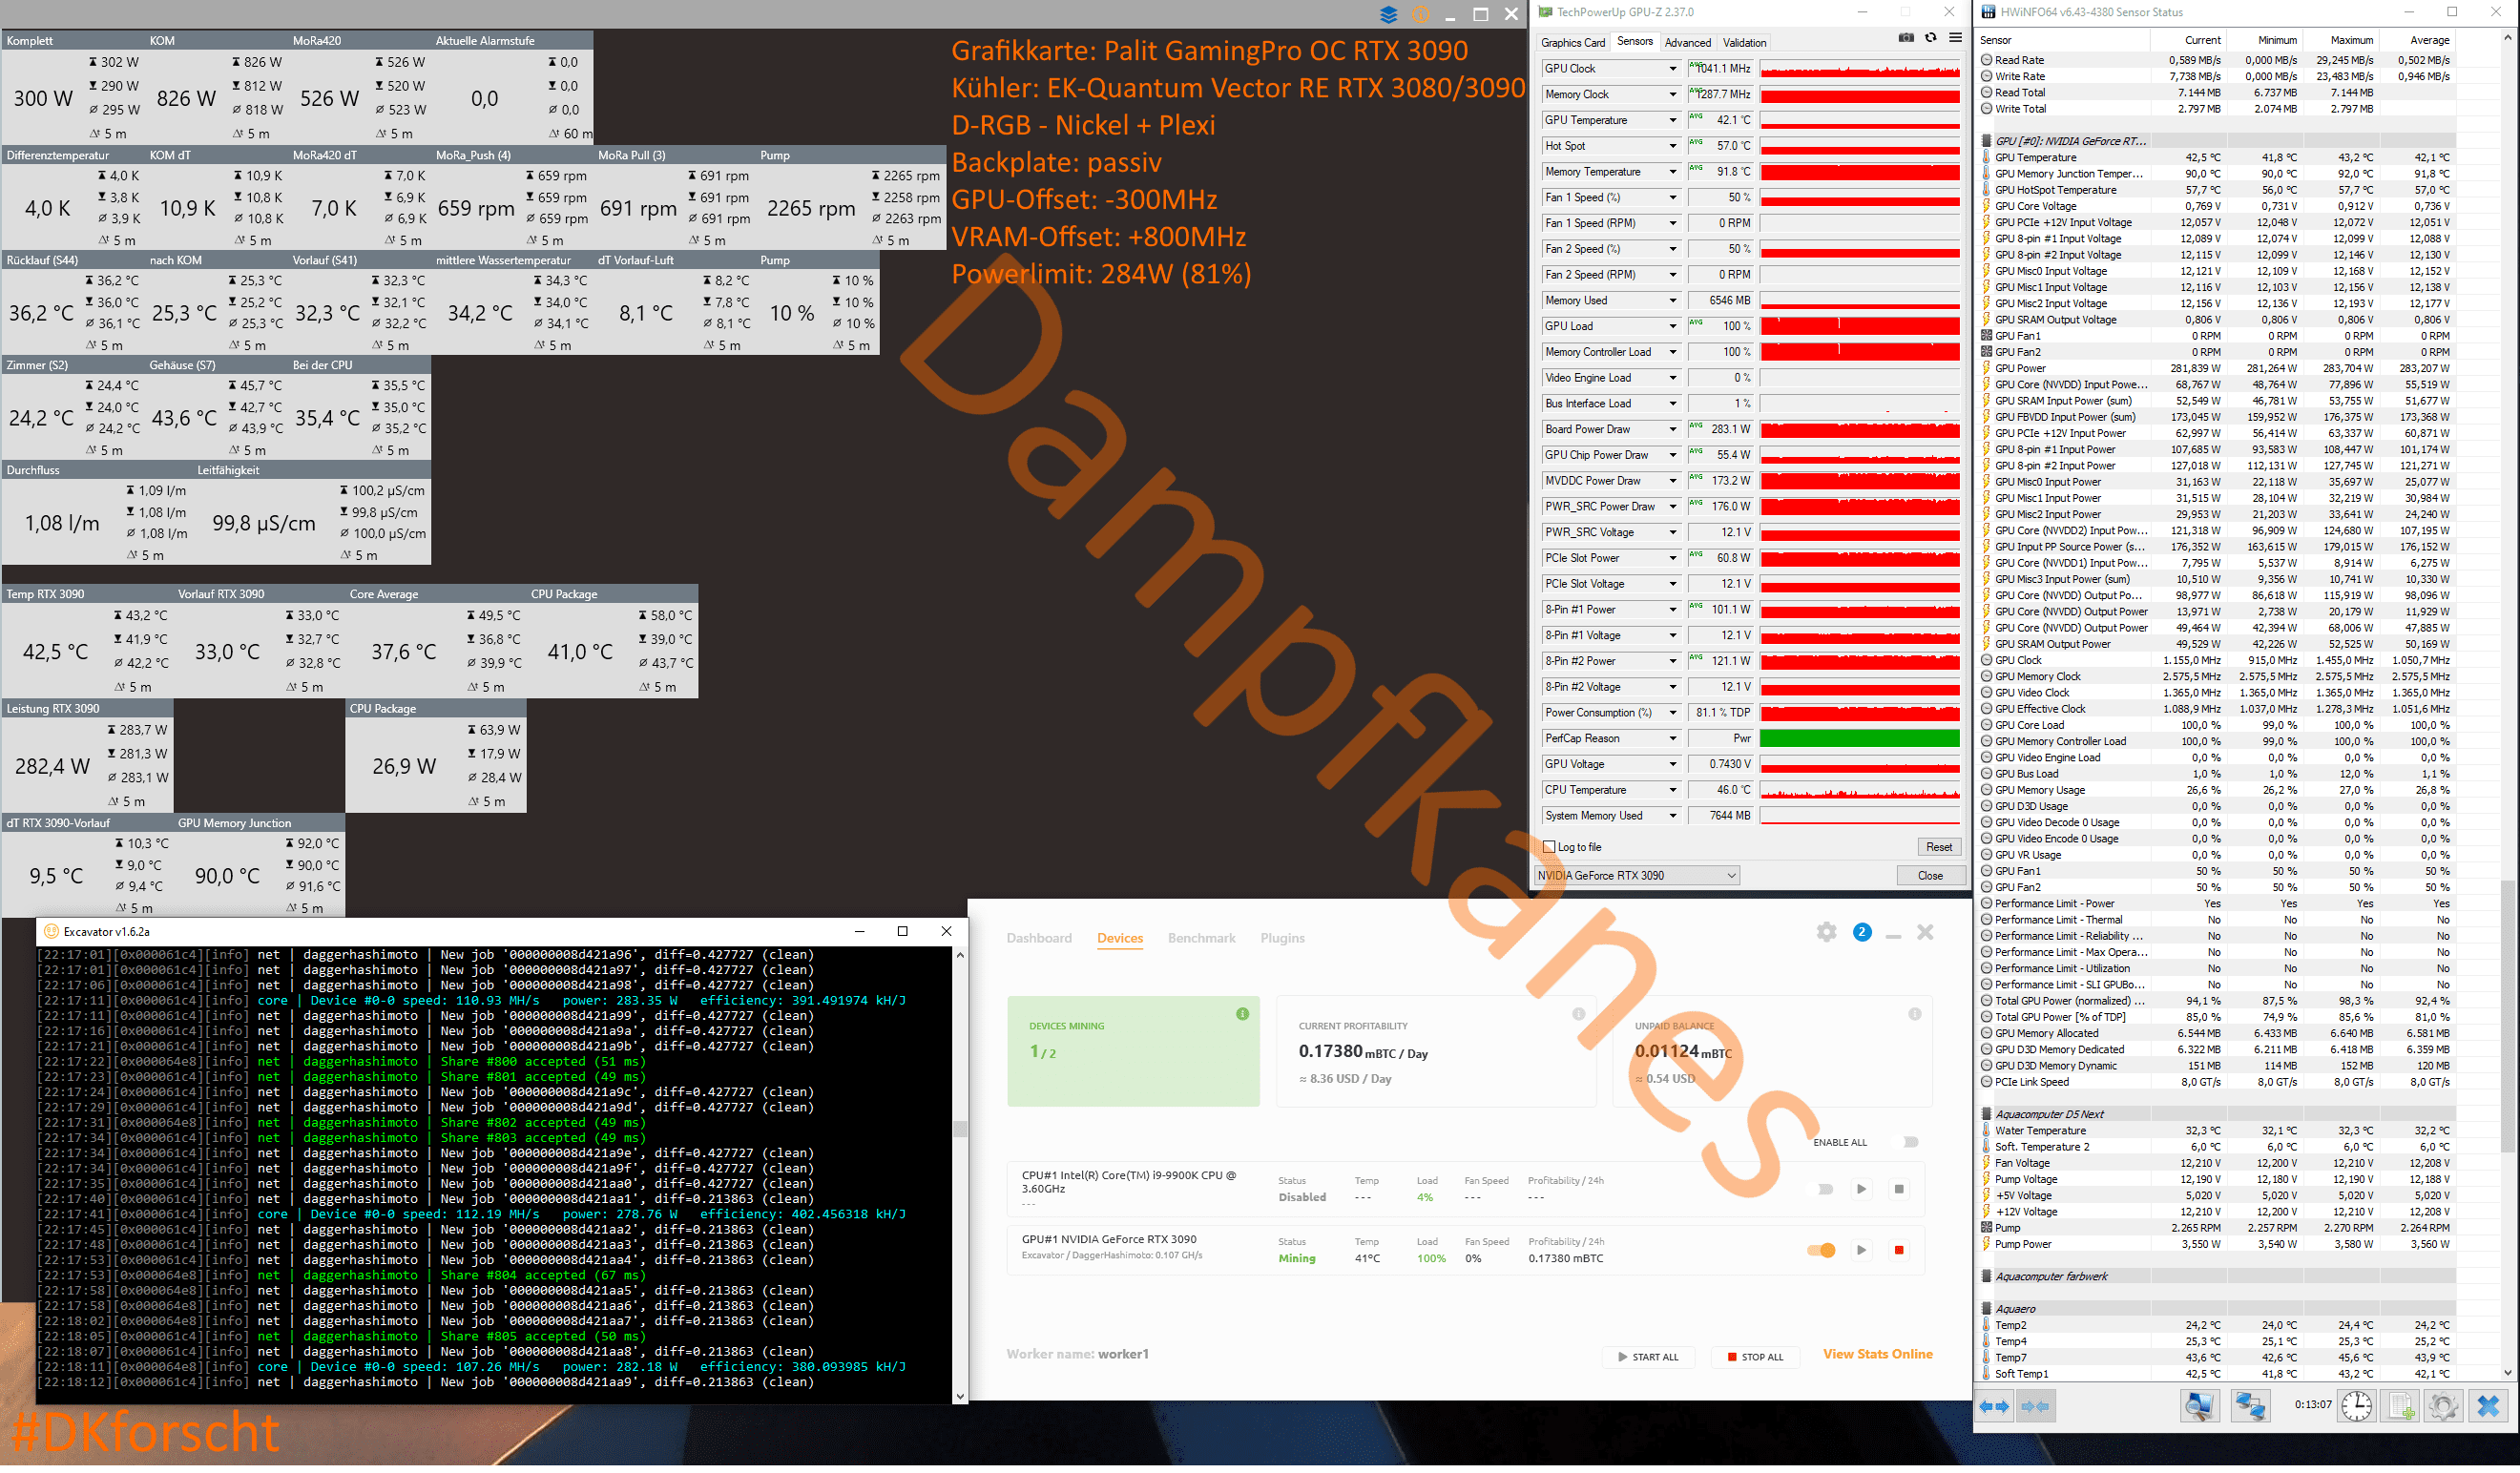This screenshot has width=2520, height=1473.
Task: Open HWiNFO sensor settings gear icon
Action: (2443, 1406)
